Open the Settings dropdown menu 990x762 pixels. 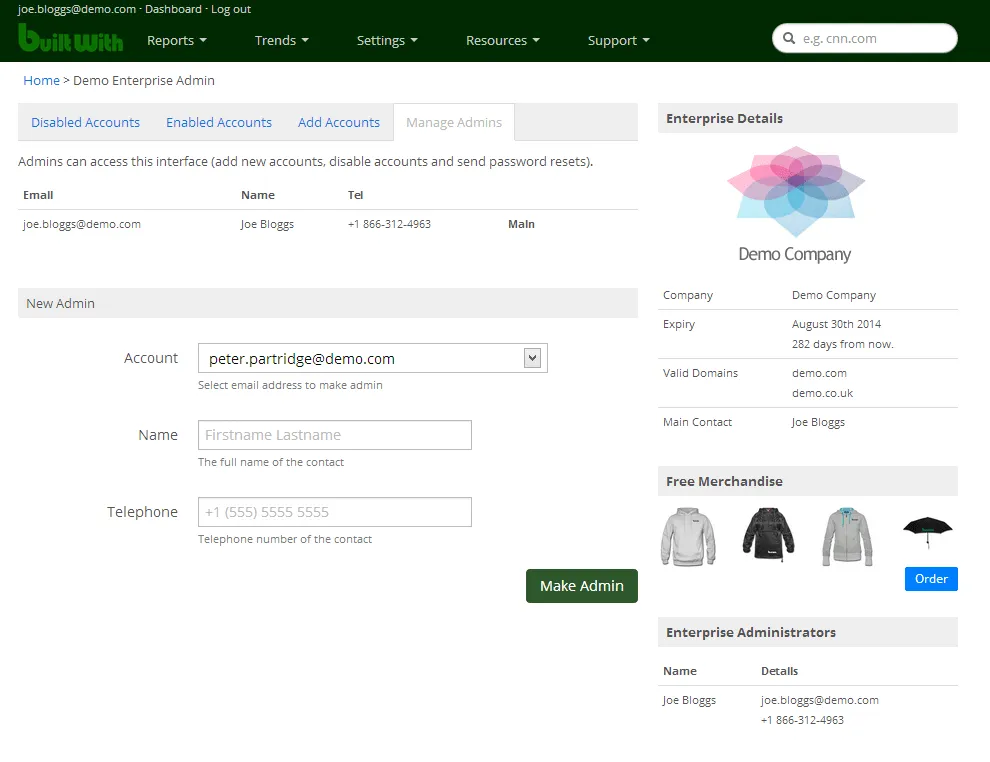[x=387, y=41]
